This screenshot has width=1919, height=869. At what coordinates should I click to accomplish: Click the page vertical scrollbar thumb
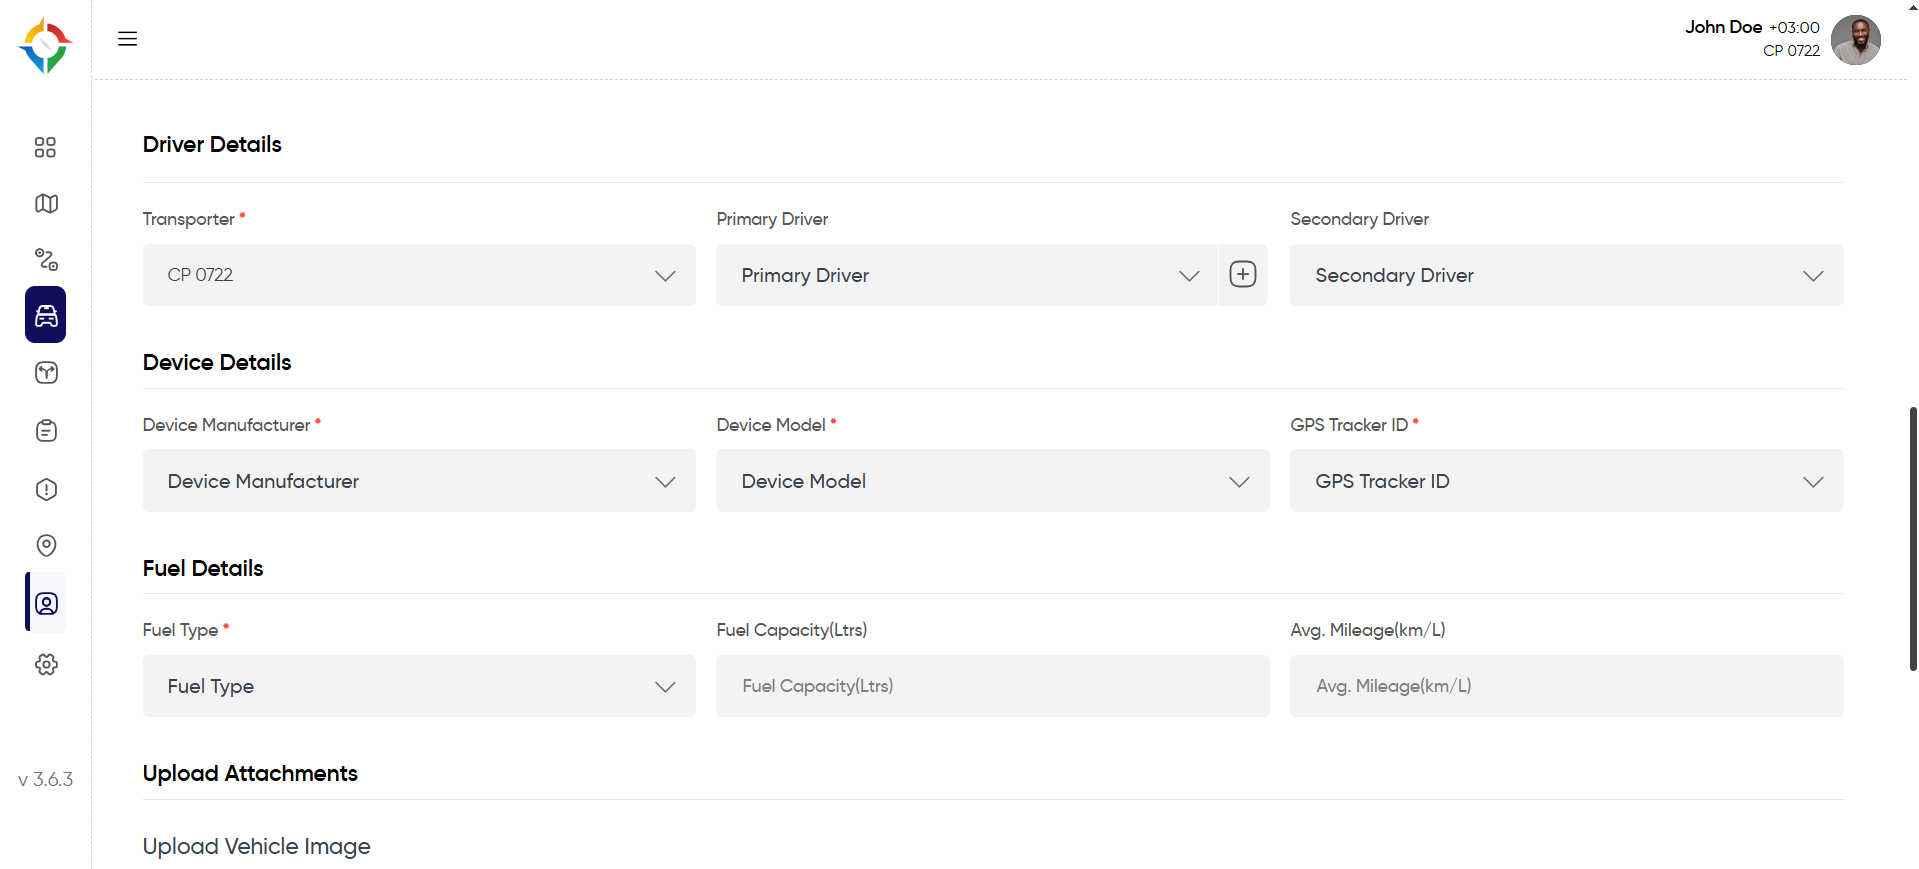point(1913,538)
